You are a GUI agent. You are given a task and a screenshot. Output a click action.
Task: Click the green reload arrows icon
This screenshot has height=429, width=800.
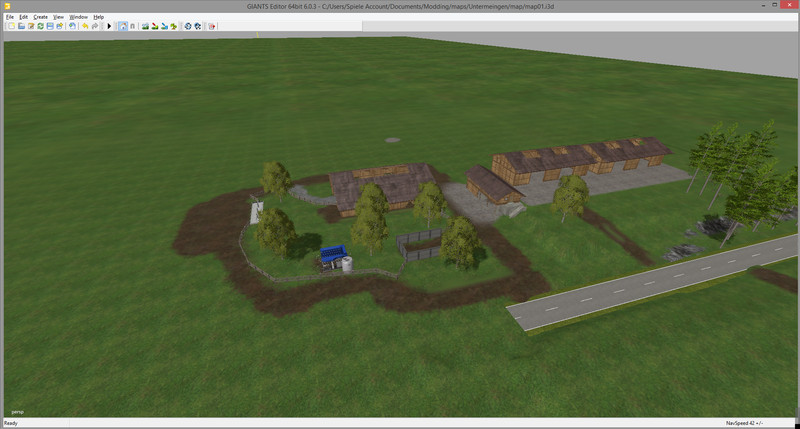point(40,26)
